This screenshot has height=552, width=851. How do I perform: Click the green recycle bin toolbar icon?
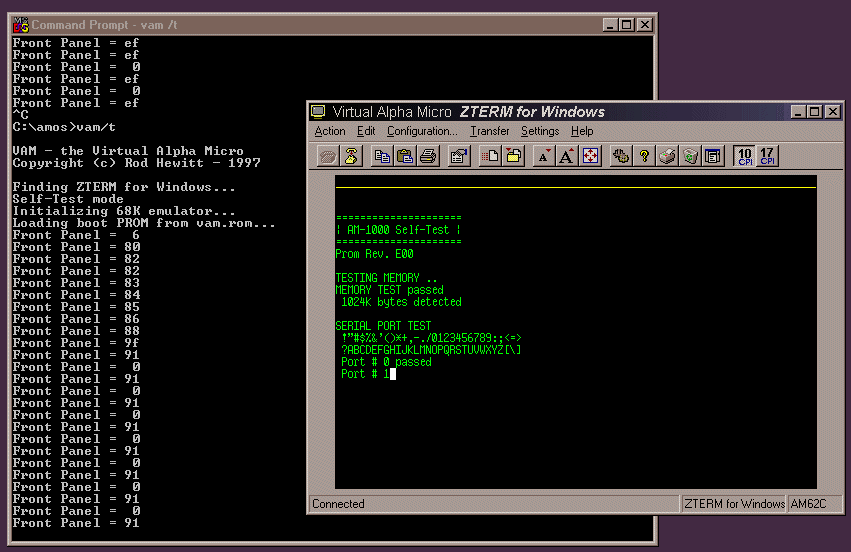coord(690,156)
